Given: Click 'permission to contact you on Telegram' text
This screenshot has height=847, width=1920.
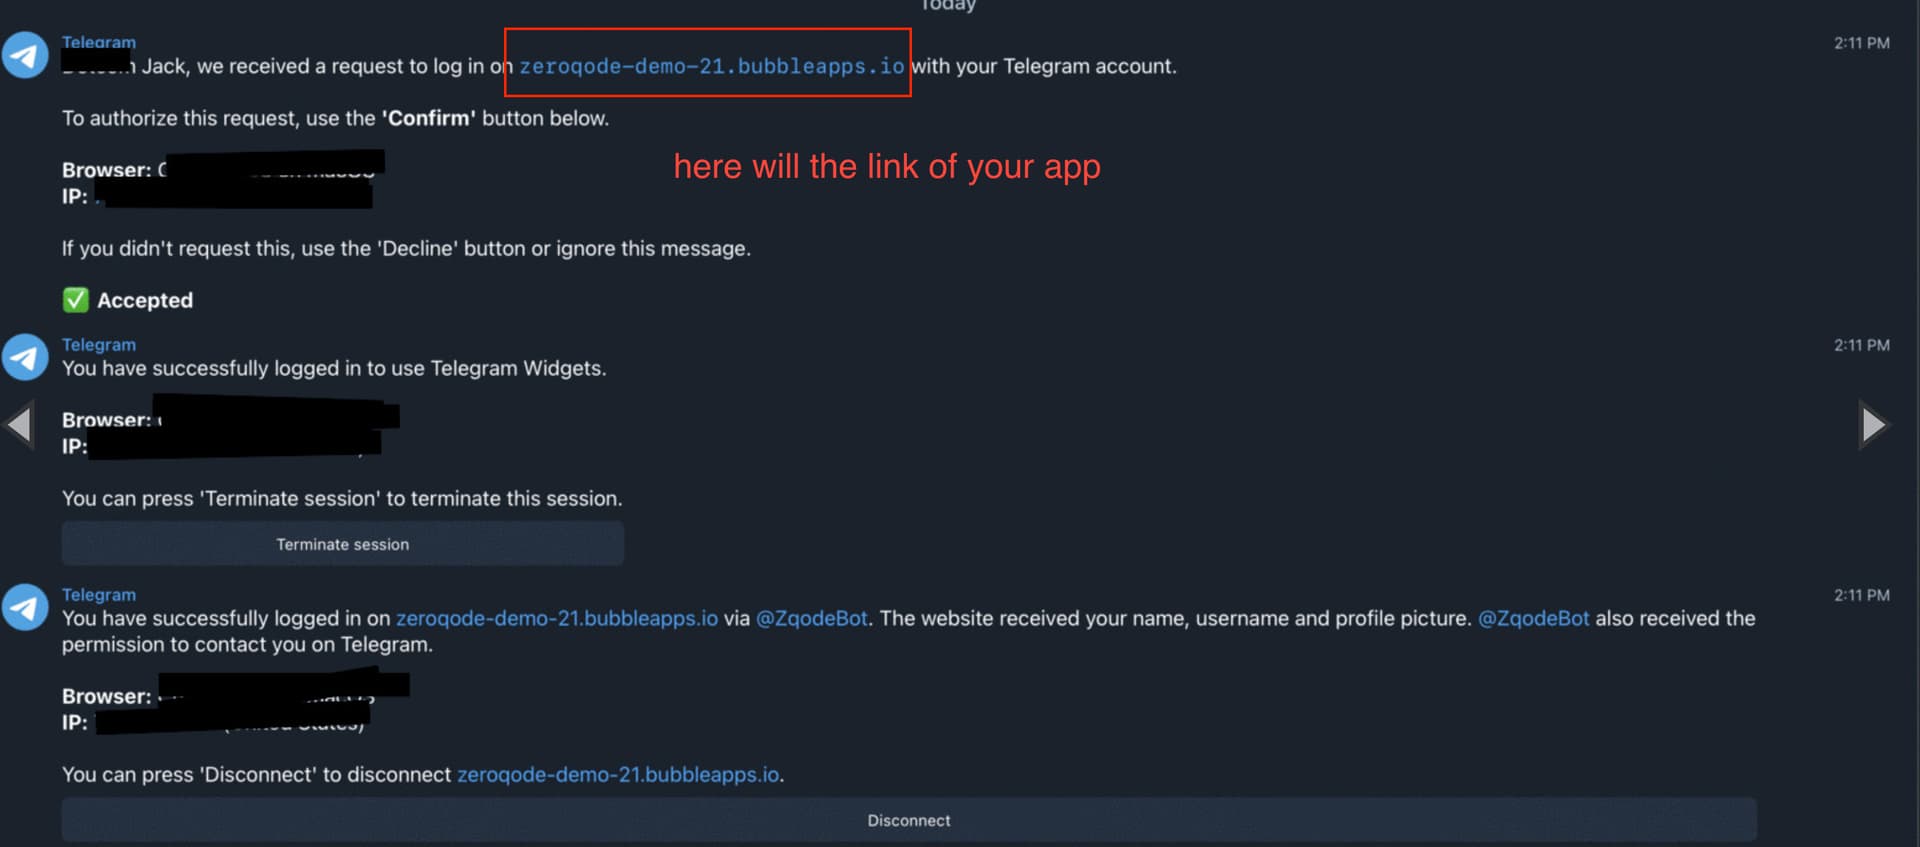Looking at the screenshot, I should pos(247,645).
